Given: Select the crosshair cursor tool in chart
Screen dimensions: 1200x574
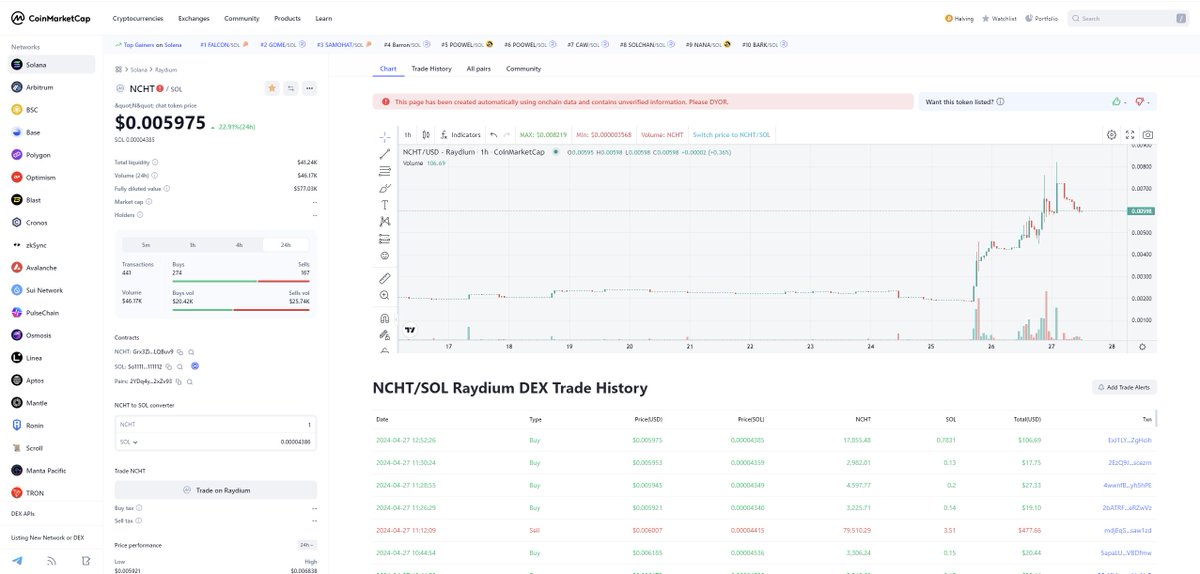Looking at the screenshot, I should click(385, 135).
